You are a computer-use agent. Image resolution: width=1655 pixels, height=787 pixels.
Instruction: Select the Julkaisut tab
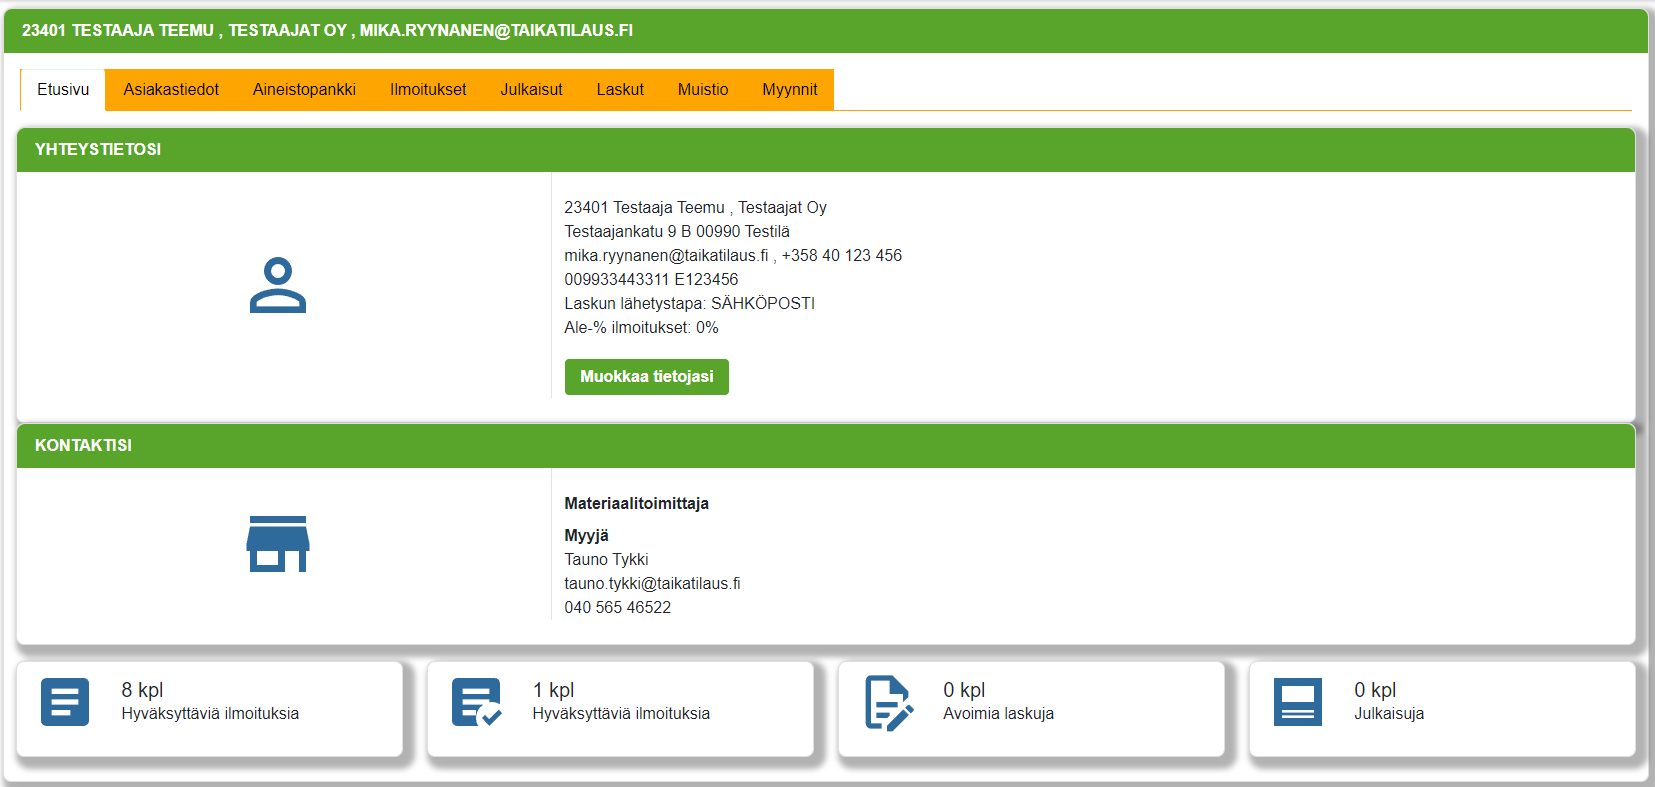coord(531,90)
